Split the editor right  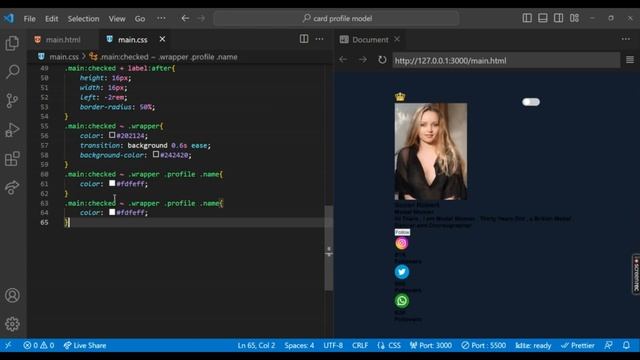point(304,39)
